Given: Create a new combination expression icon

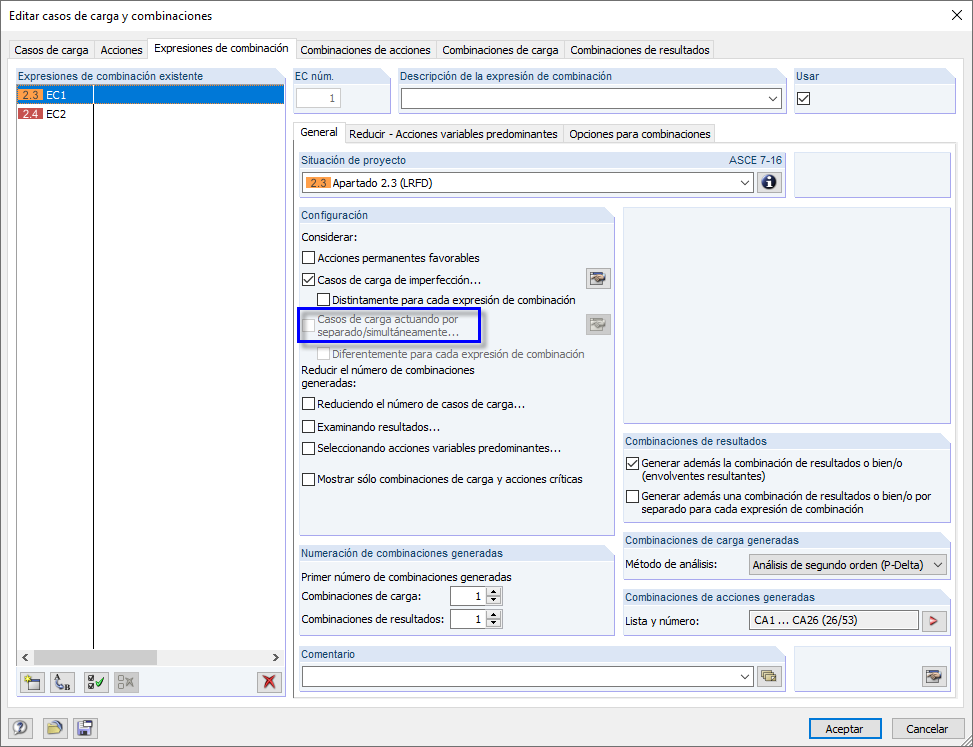Looking at the screenshot, I should (x=32, y=682).
